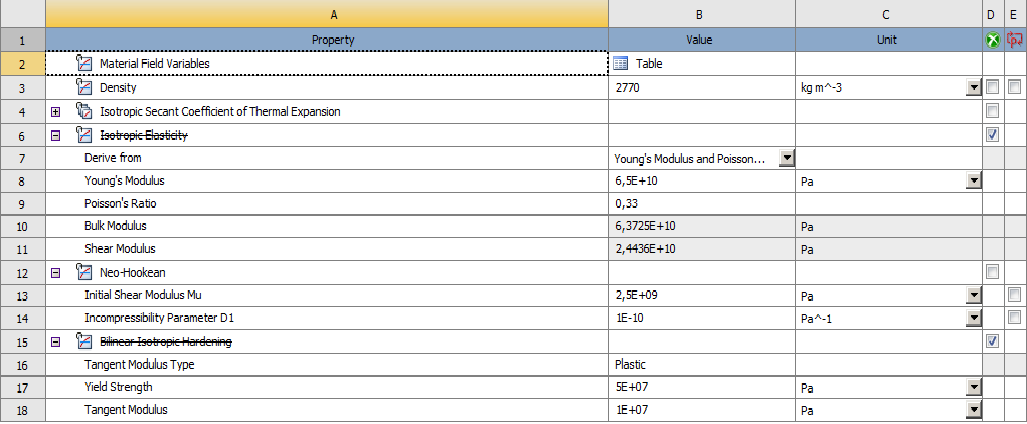Image resolution: width=1027 pixels, height=424 pixels.
Task: Click Bulk Modulus value 6,3725E+10
Action: (702, 227)
